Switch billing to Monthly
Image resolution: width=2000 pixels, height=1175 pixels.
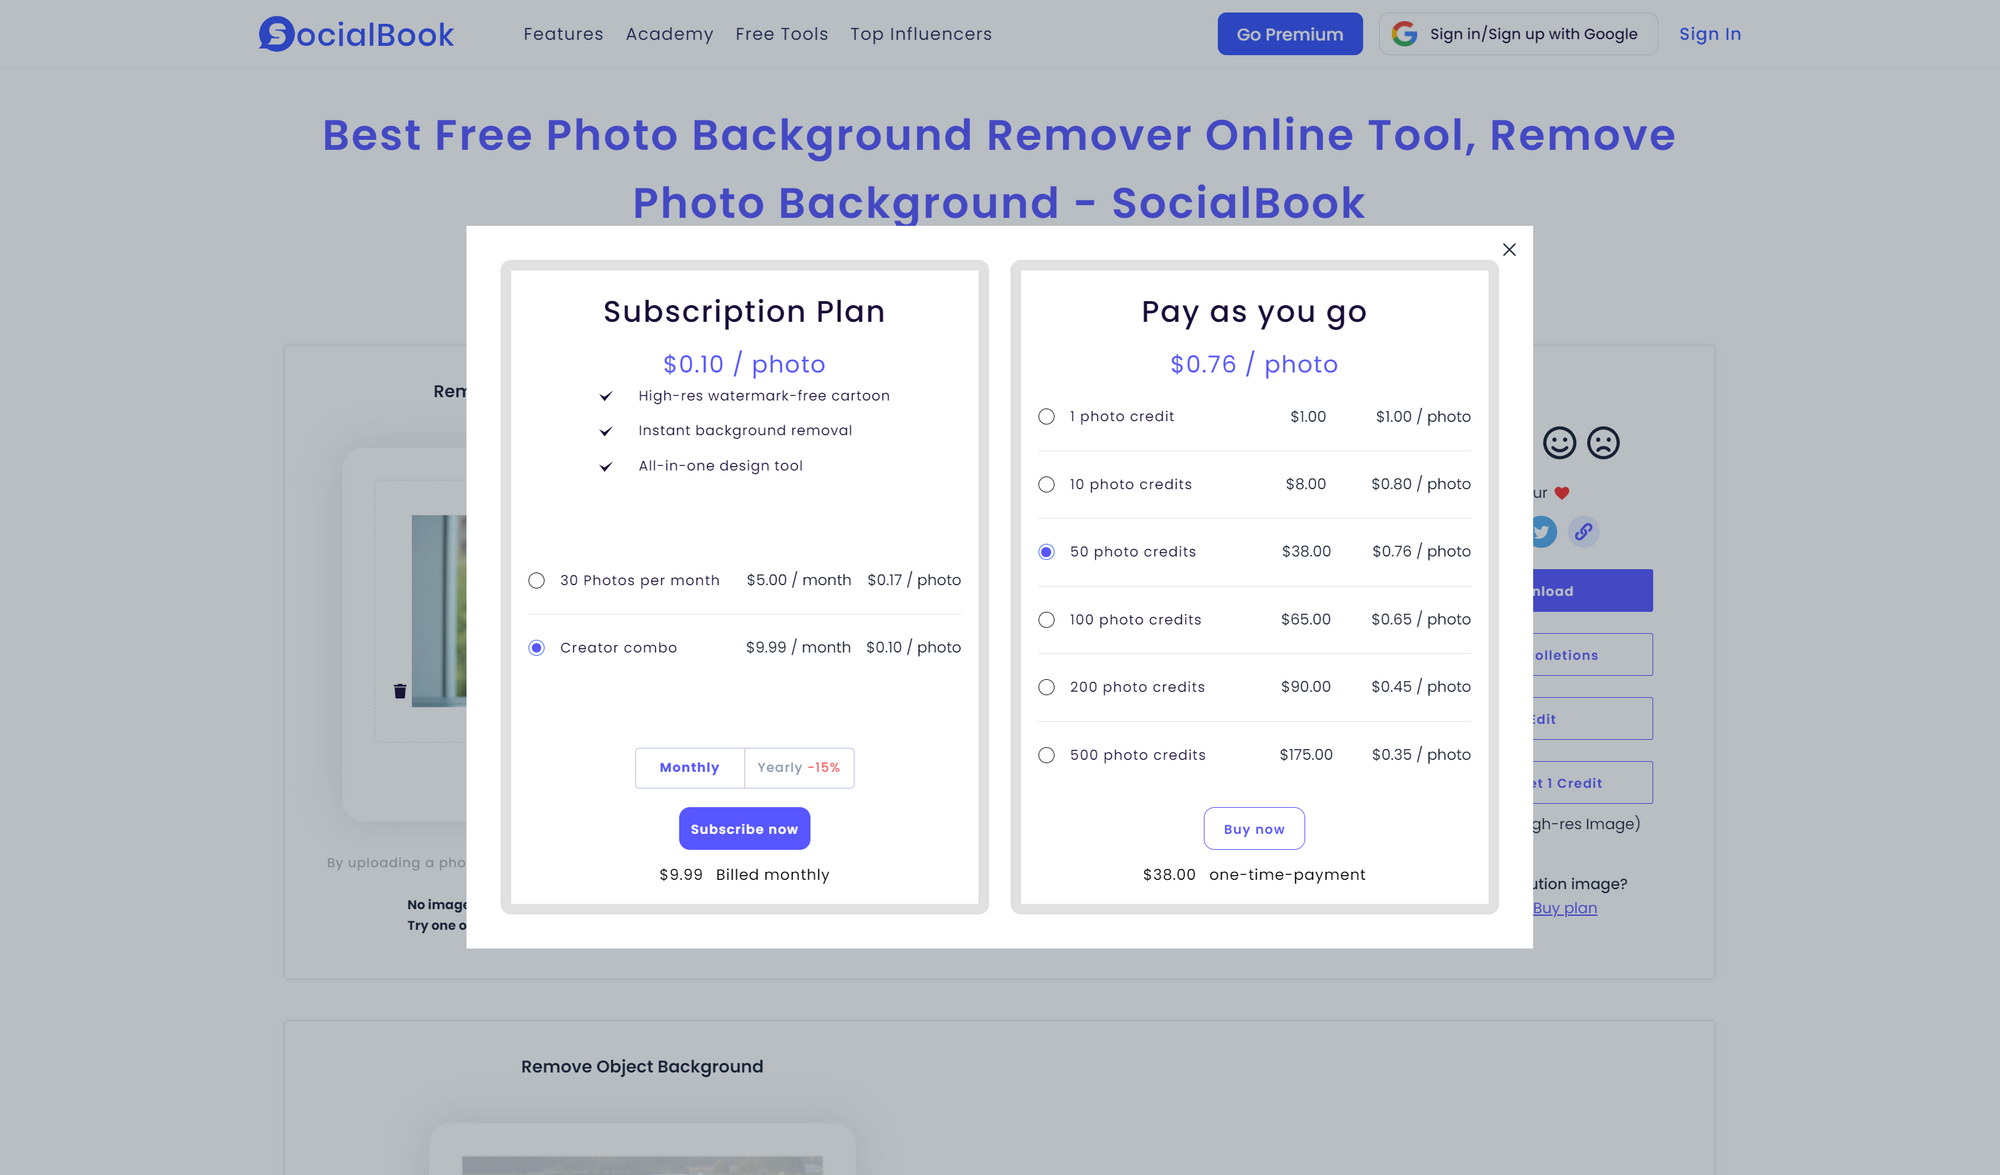[x=690, y=768]
